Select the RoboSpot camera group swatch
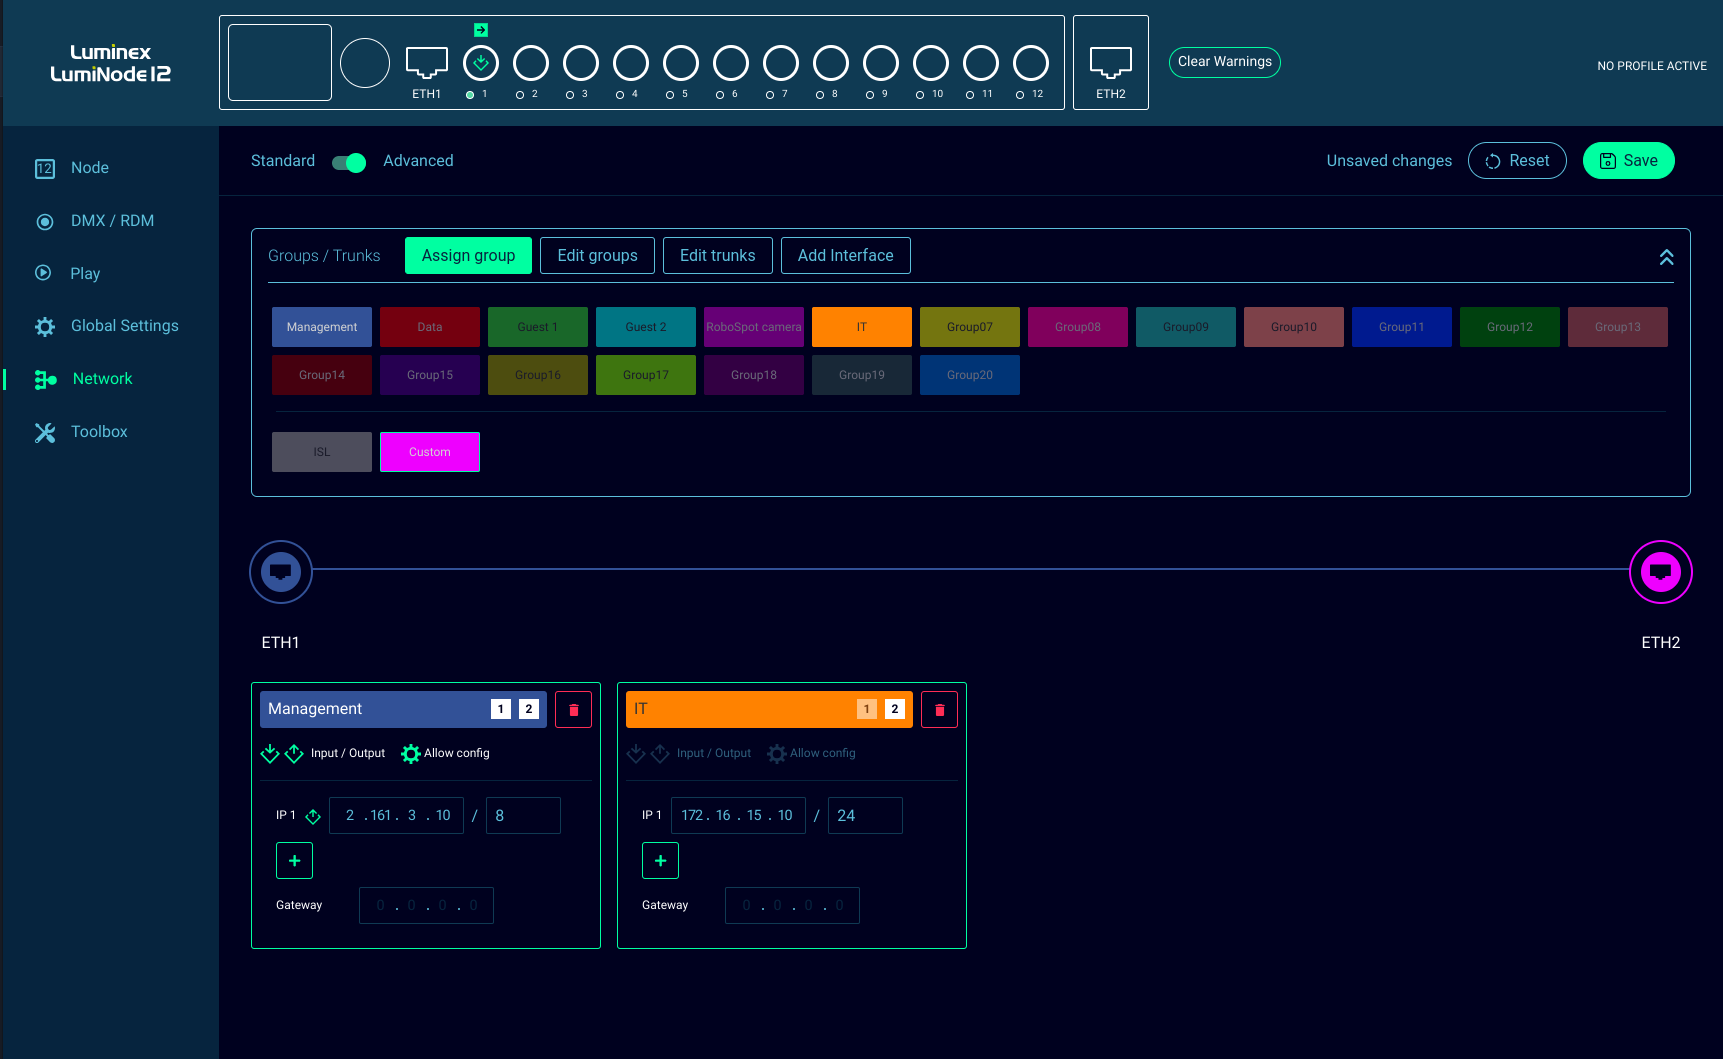Screen dimensions: 1723x1059 click(x=753, y=327)
